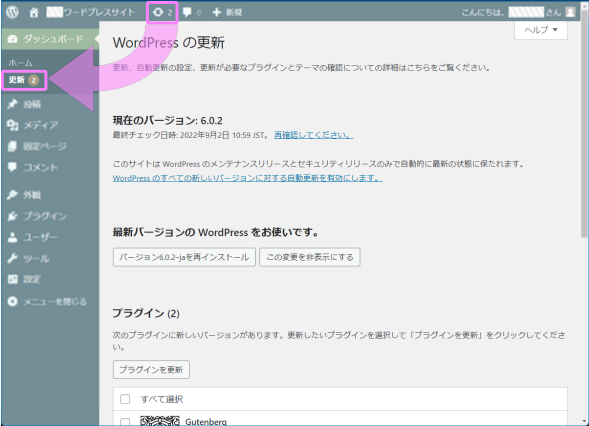This screenshot has height=426, width=589.
Task: Open the 設定 menu label
Action: [x=32, y=279]
